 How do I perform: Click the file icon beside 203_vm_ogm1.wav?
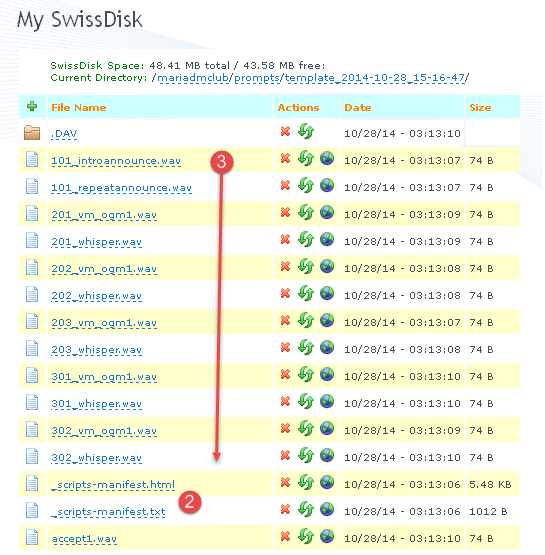click(x=32, y=321)
